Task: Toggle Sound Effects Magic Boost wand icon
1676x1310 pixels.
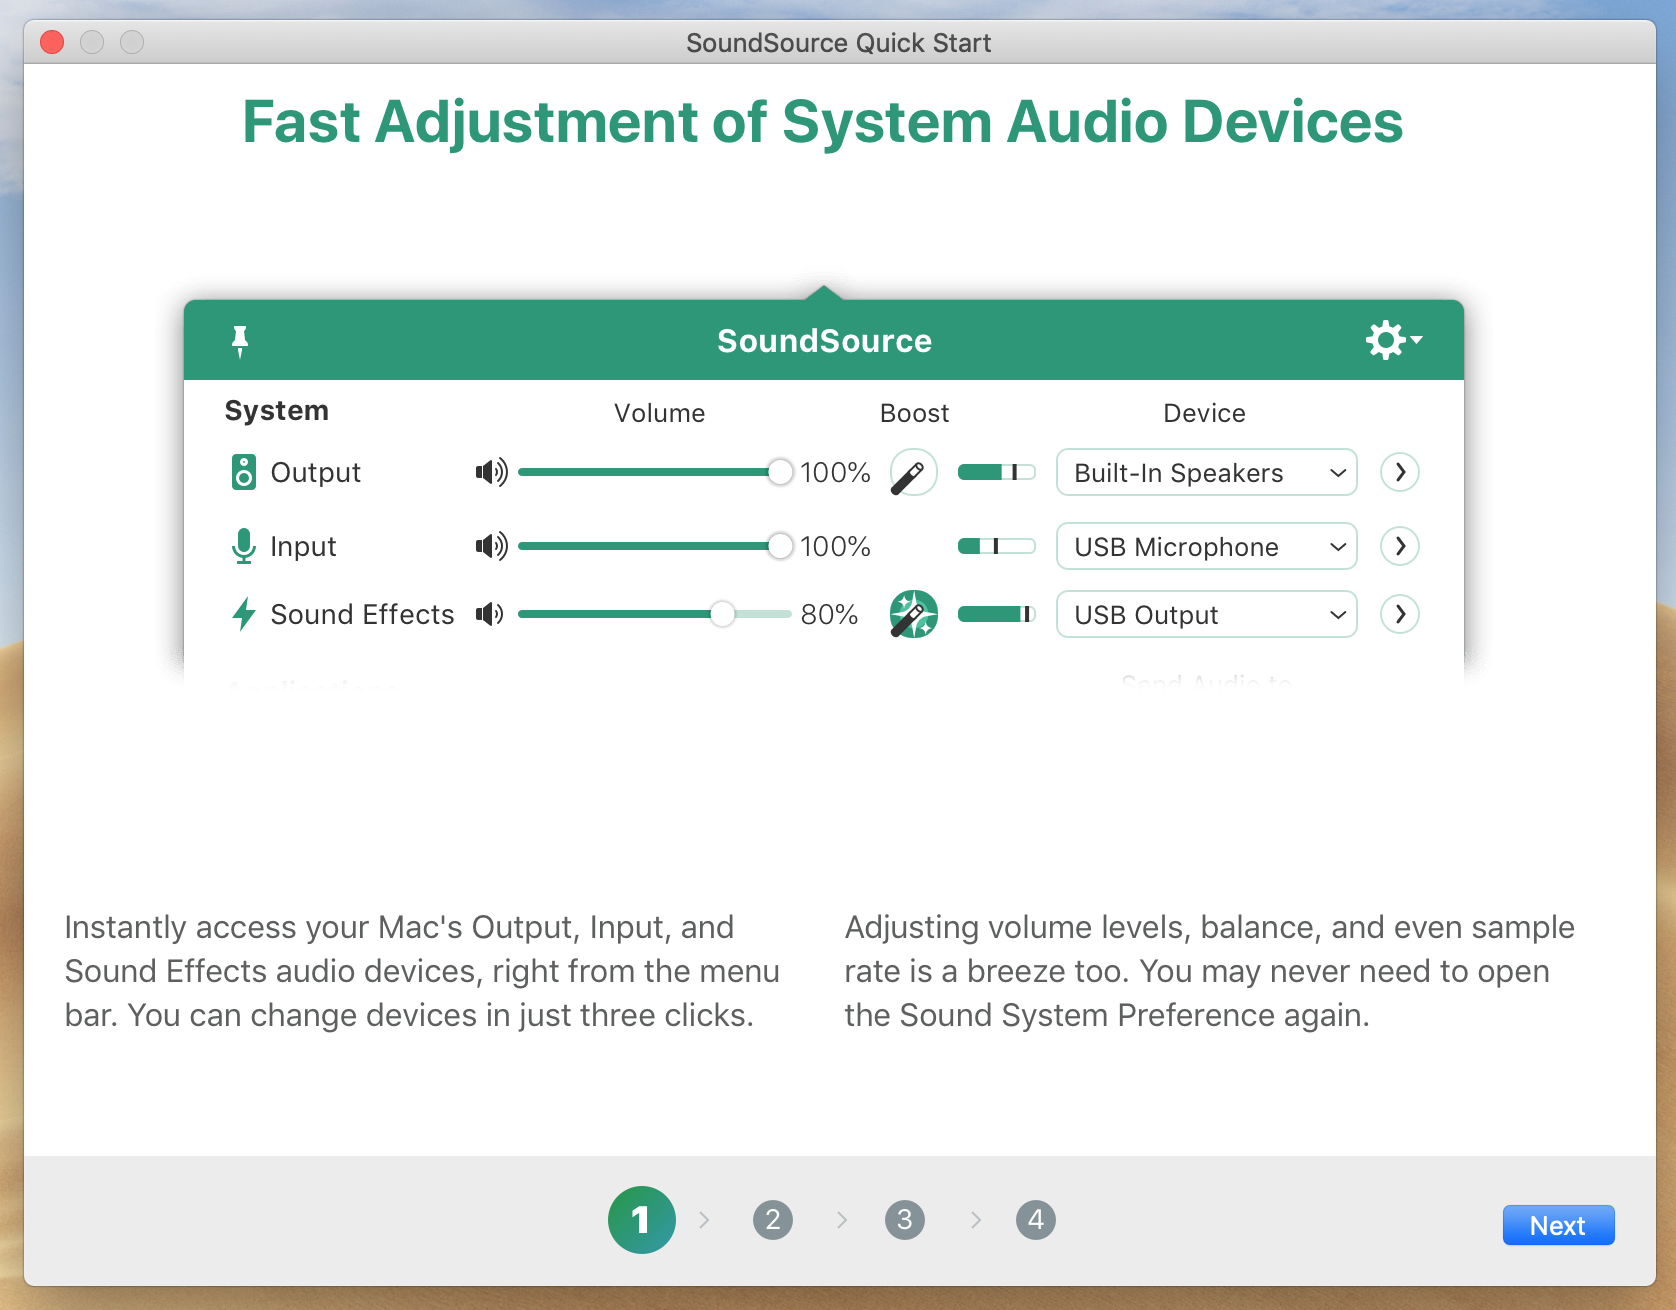Action: [x=913, y=614]
